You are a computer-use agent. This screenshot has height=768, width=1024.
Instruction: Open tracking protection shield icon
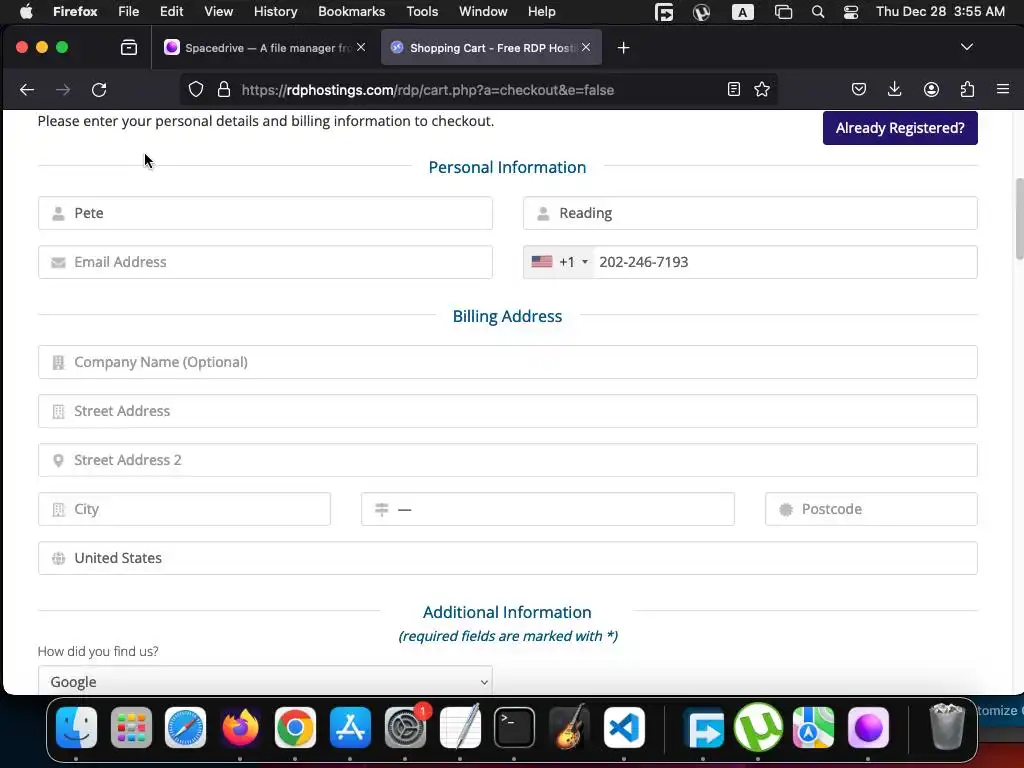196,89
